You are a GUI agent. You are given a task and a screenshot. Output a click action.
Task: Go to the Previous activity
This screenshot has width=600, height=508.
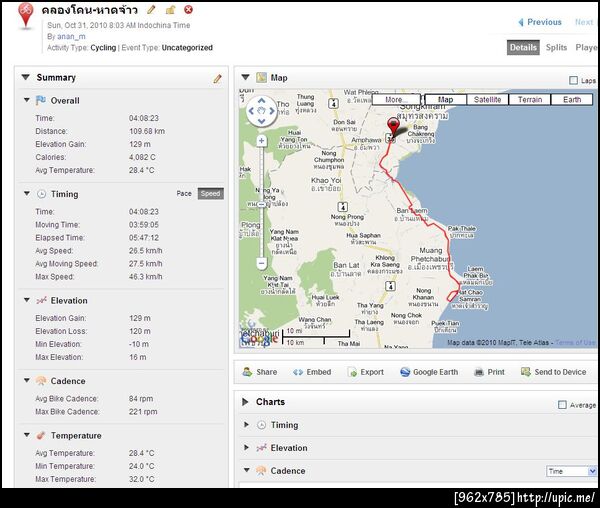540,22
